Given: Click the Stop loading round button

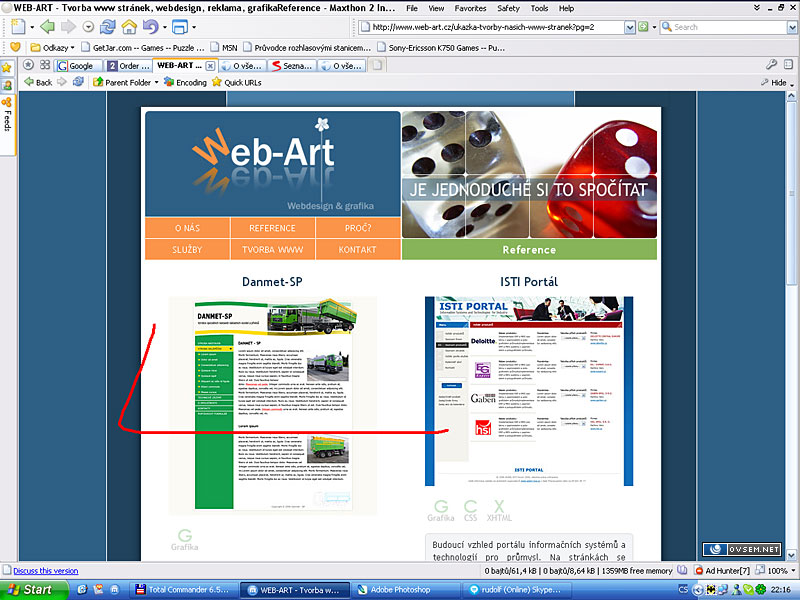Looking at the screenshot, I should (x=88, y=27).
